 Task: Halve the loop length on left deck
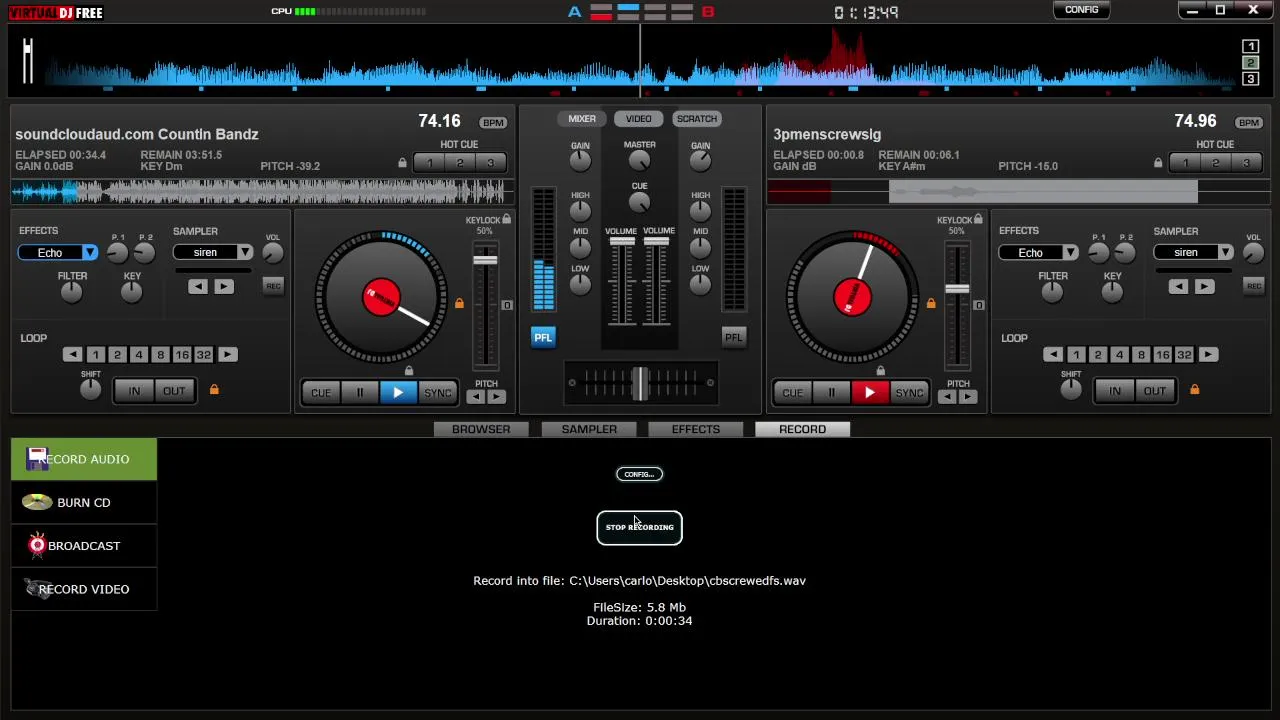tap(72, 355)
